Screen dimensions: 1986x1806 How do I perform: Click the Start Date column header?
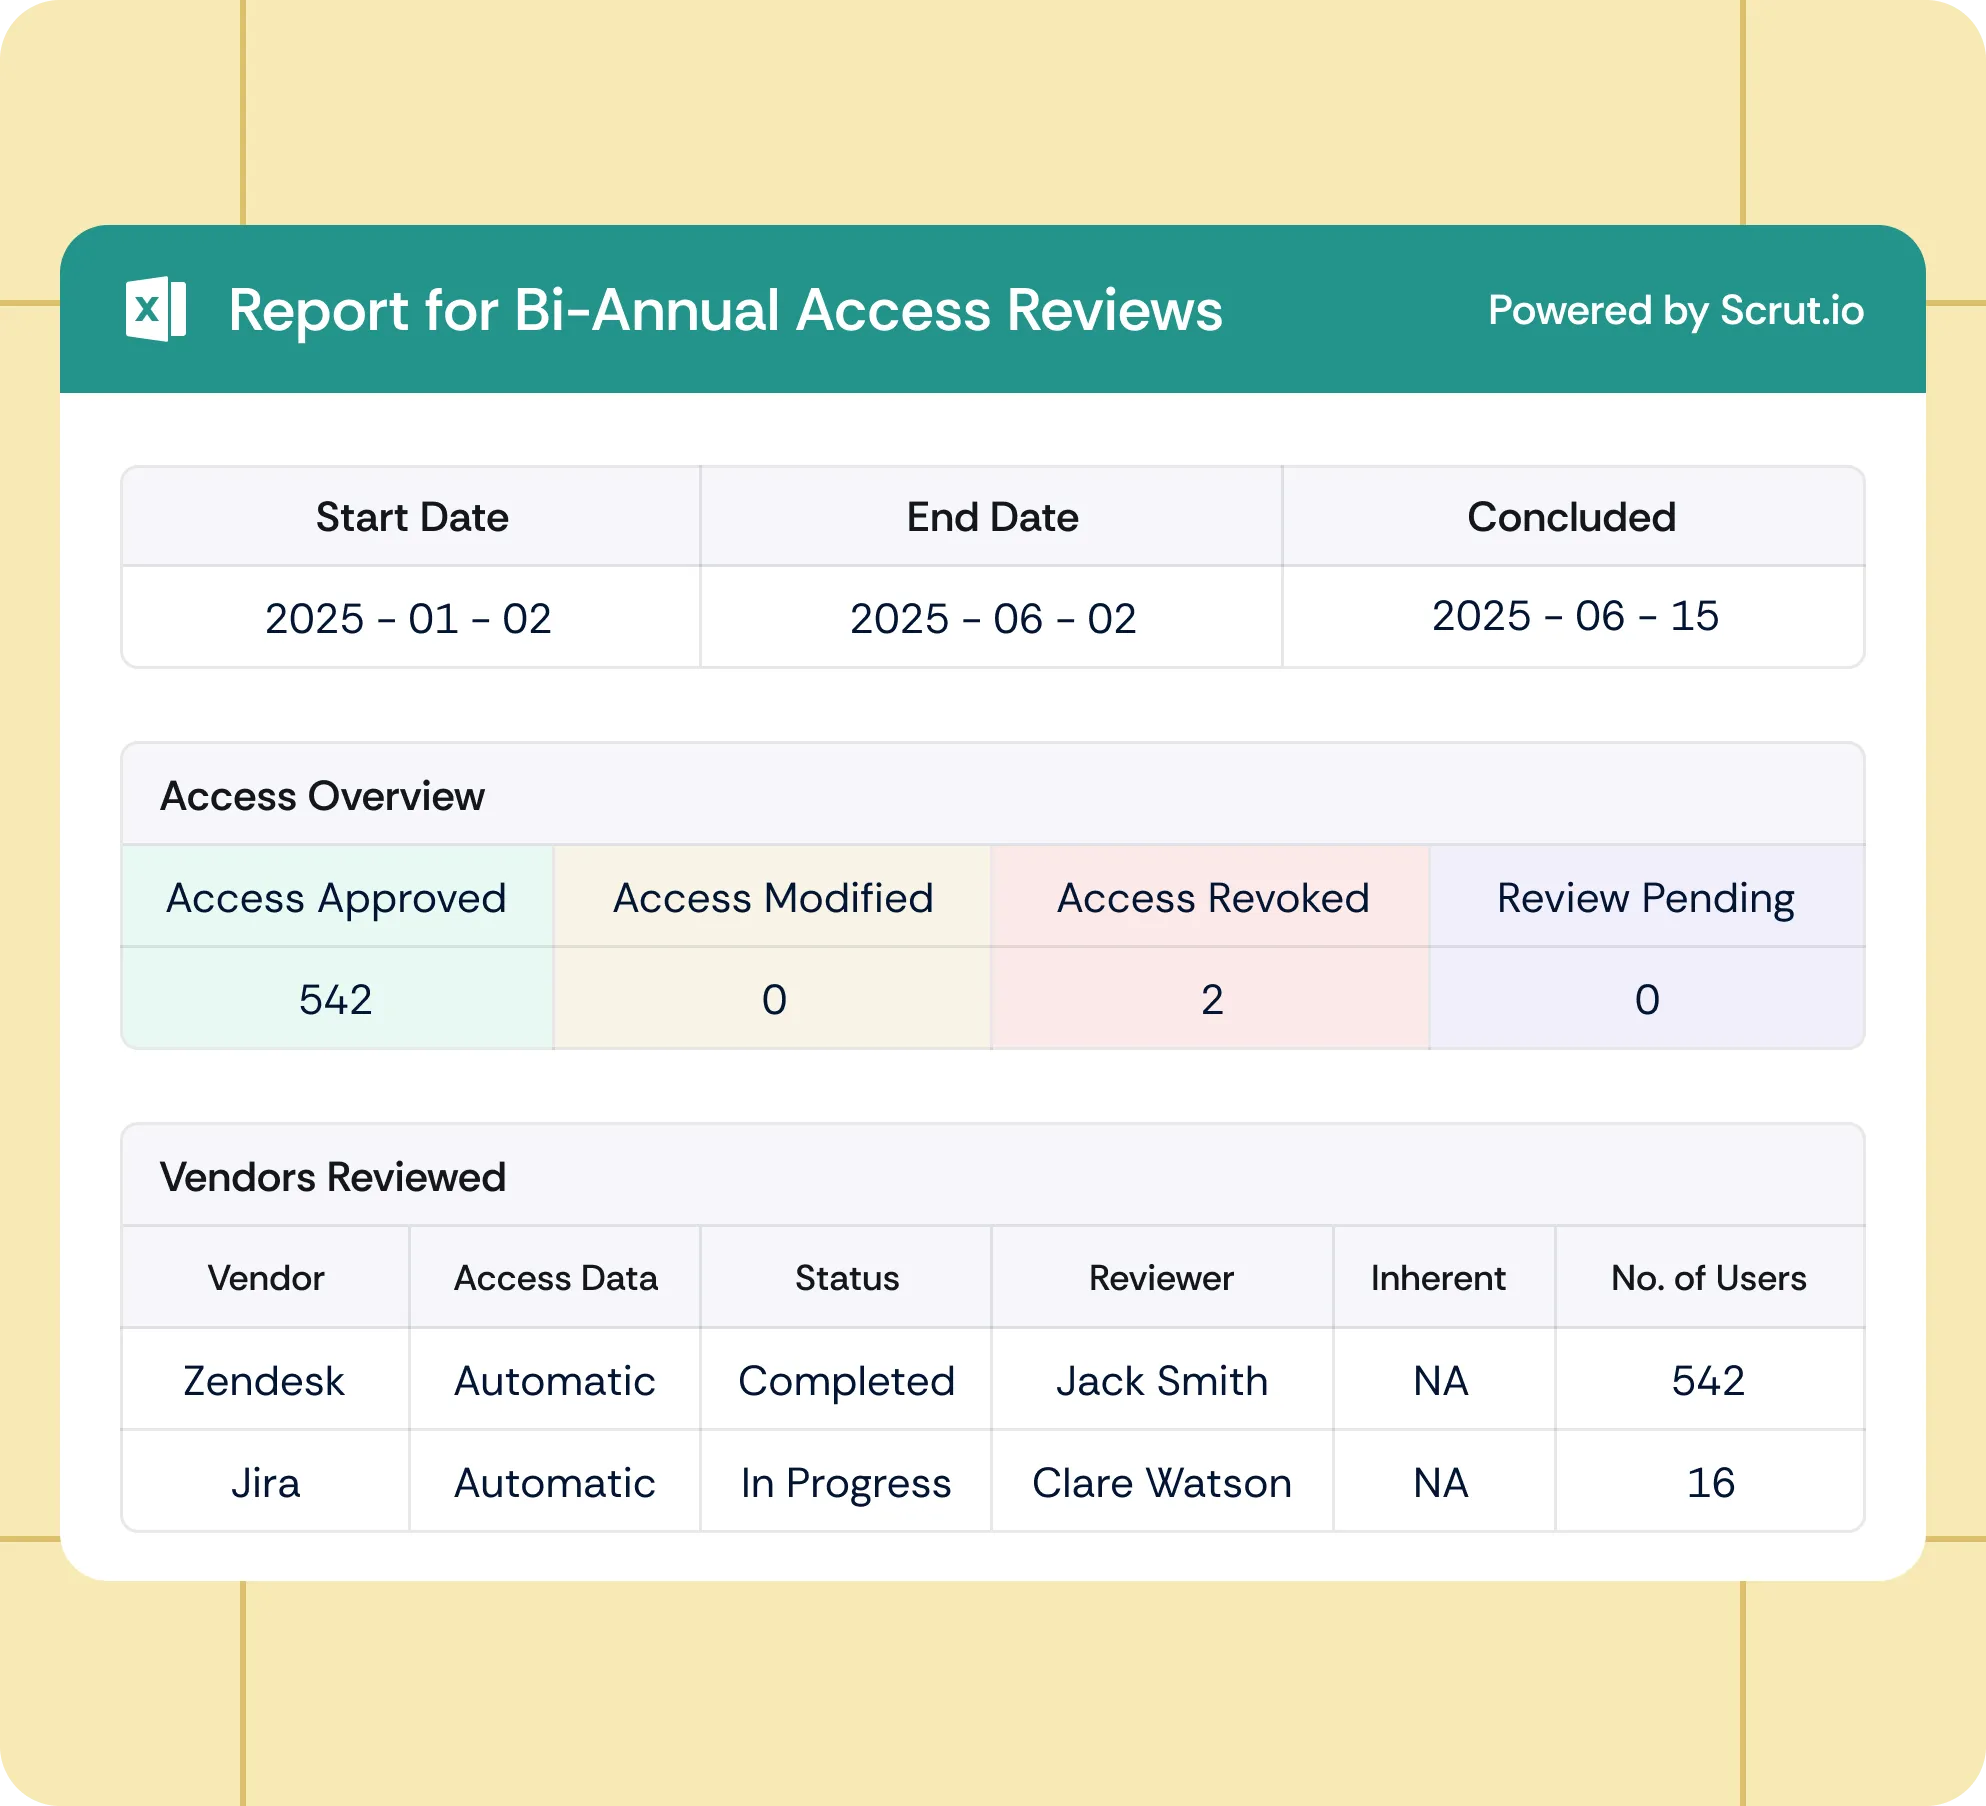[412, 517]
